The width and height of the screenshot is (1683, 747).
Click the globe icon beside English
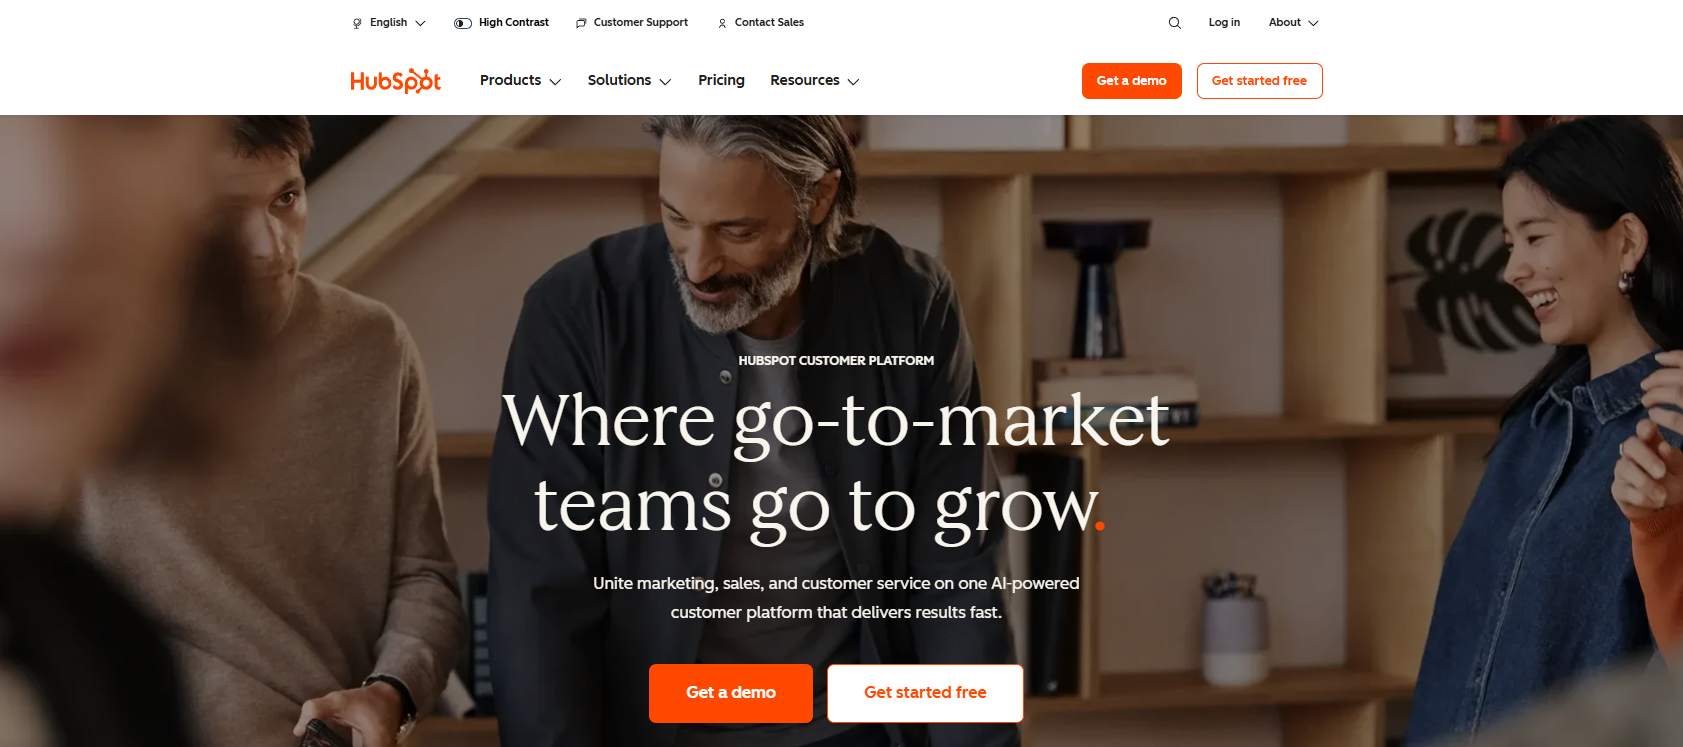[x=357, y=23]
